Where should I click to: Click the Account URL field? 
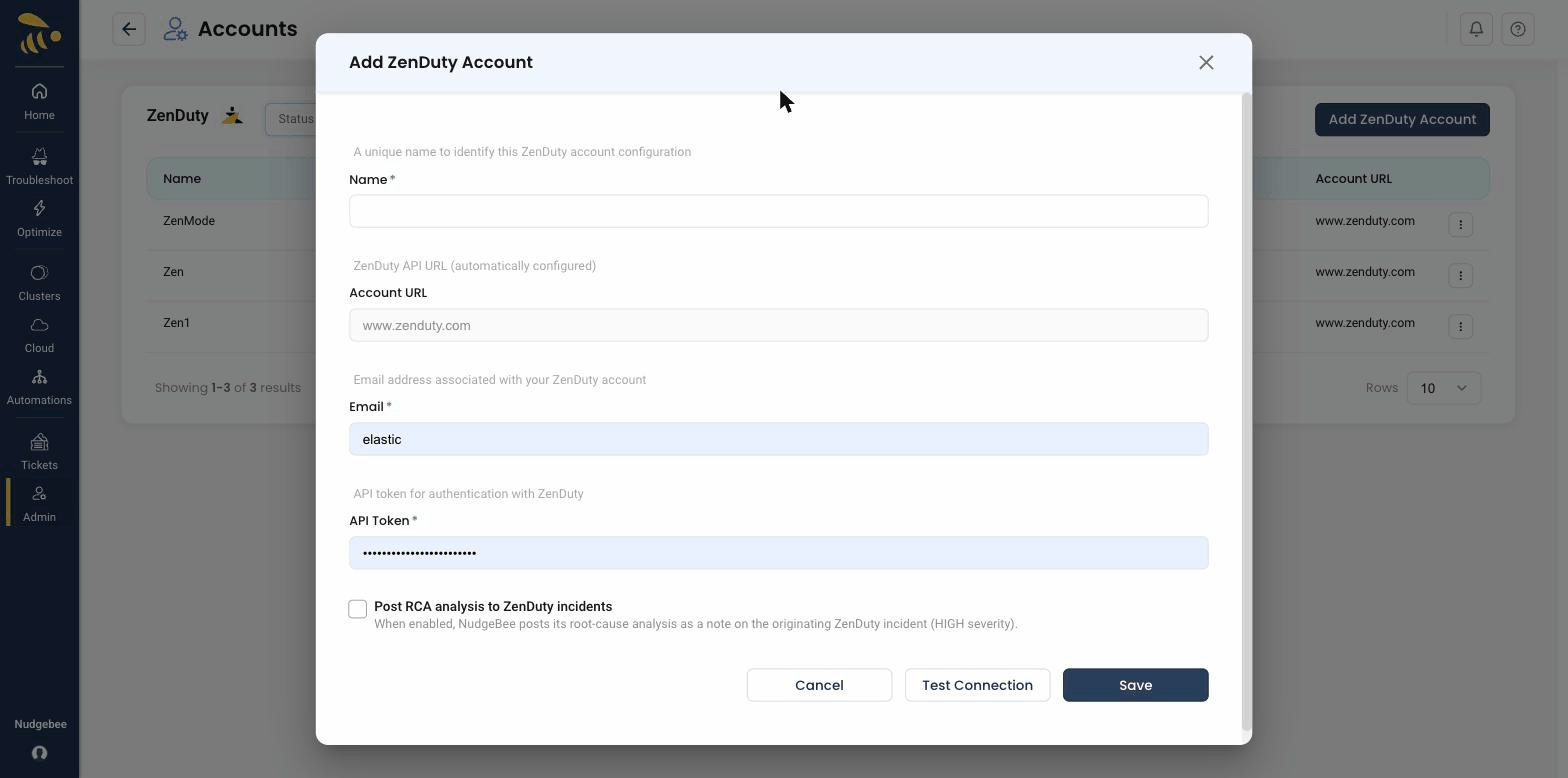(778, 325)
